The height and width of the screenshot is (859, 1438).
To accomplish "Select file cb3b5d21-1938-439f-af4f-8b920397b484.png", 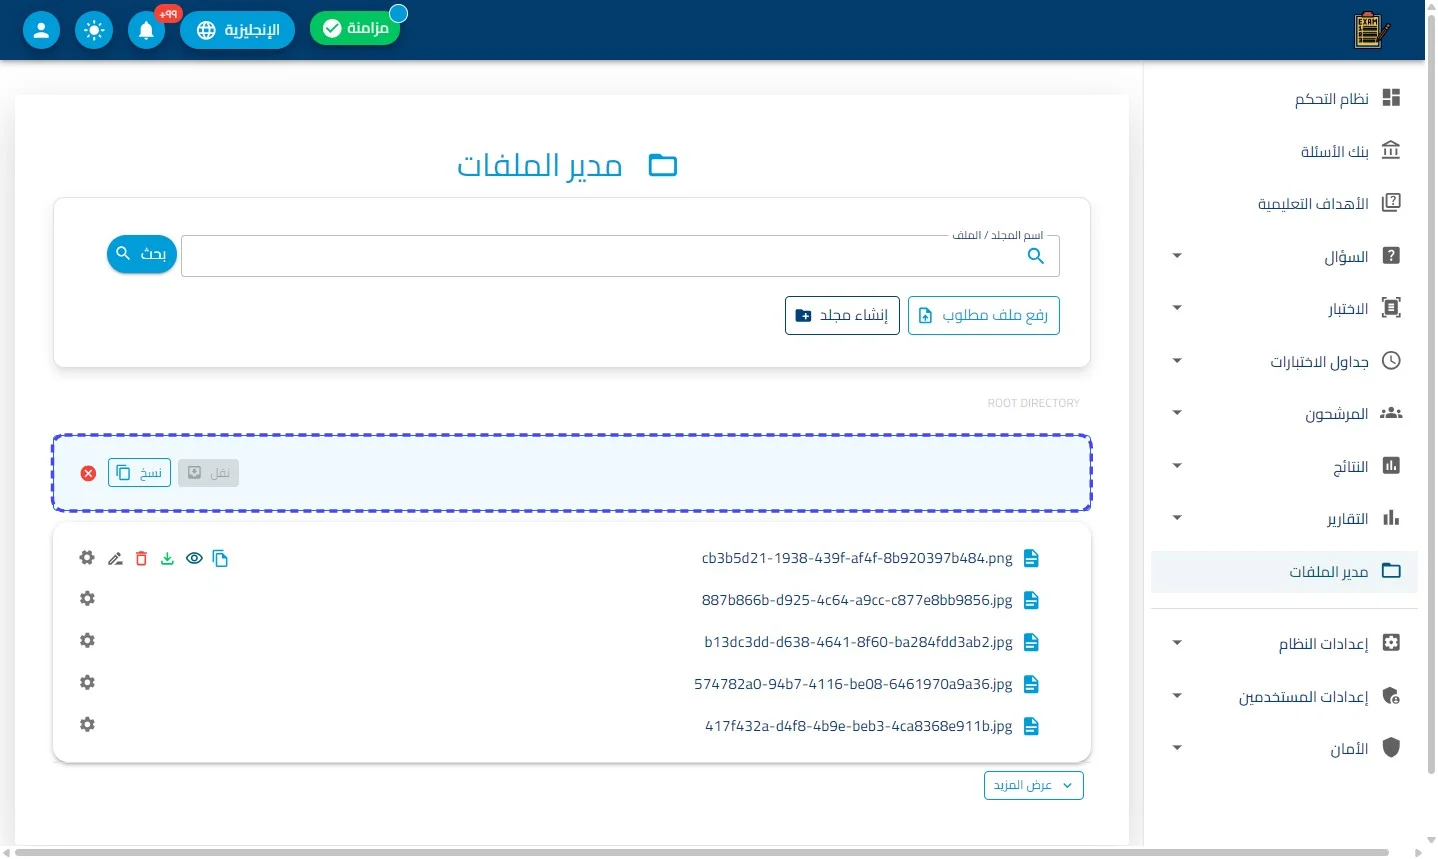I will (857, 558).
